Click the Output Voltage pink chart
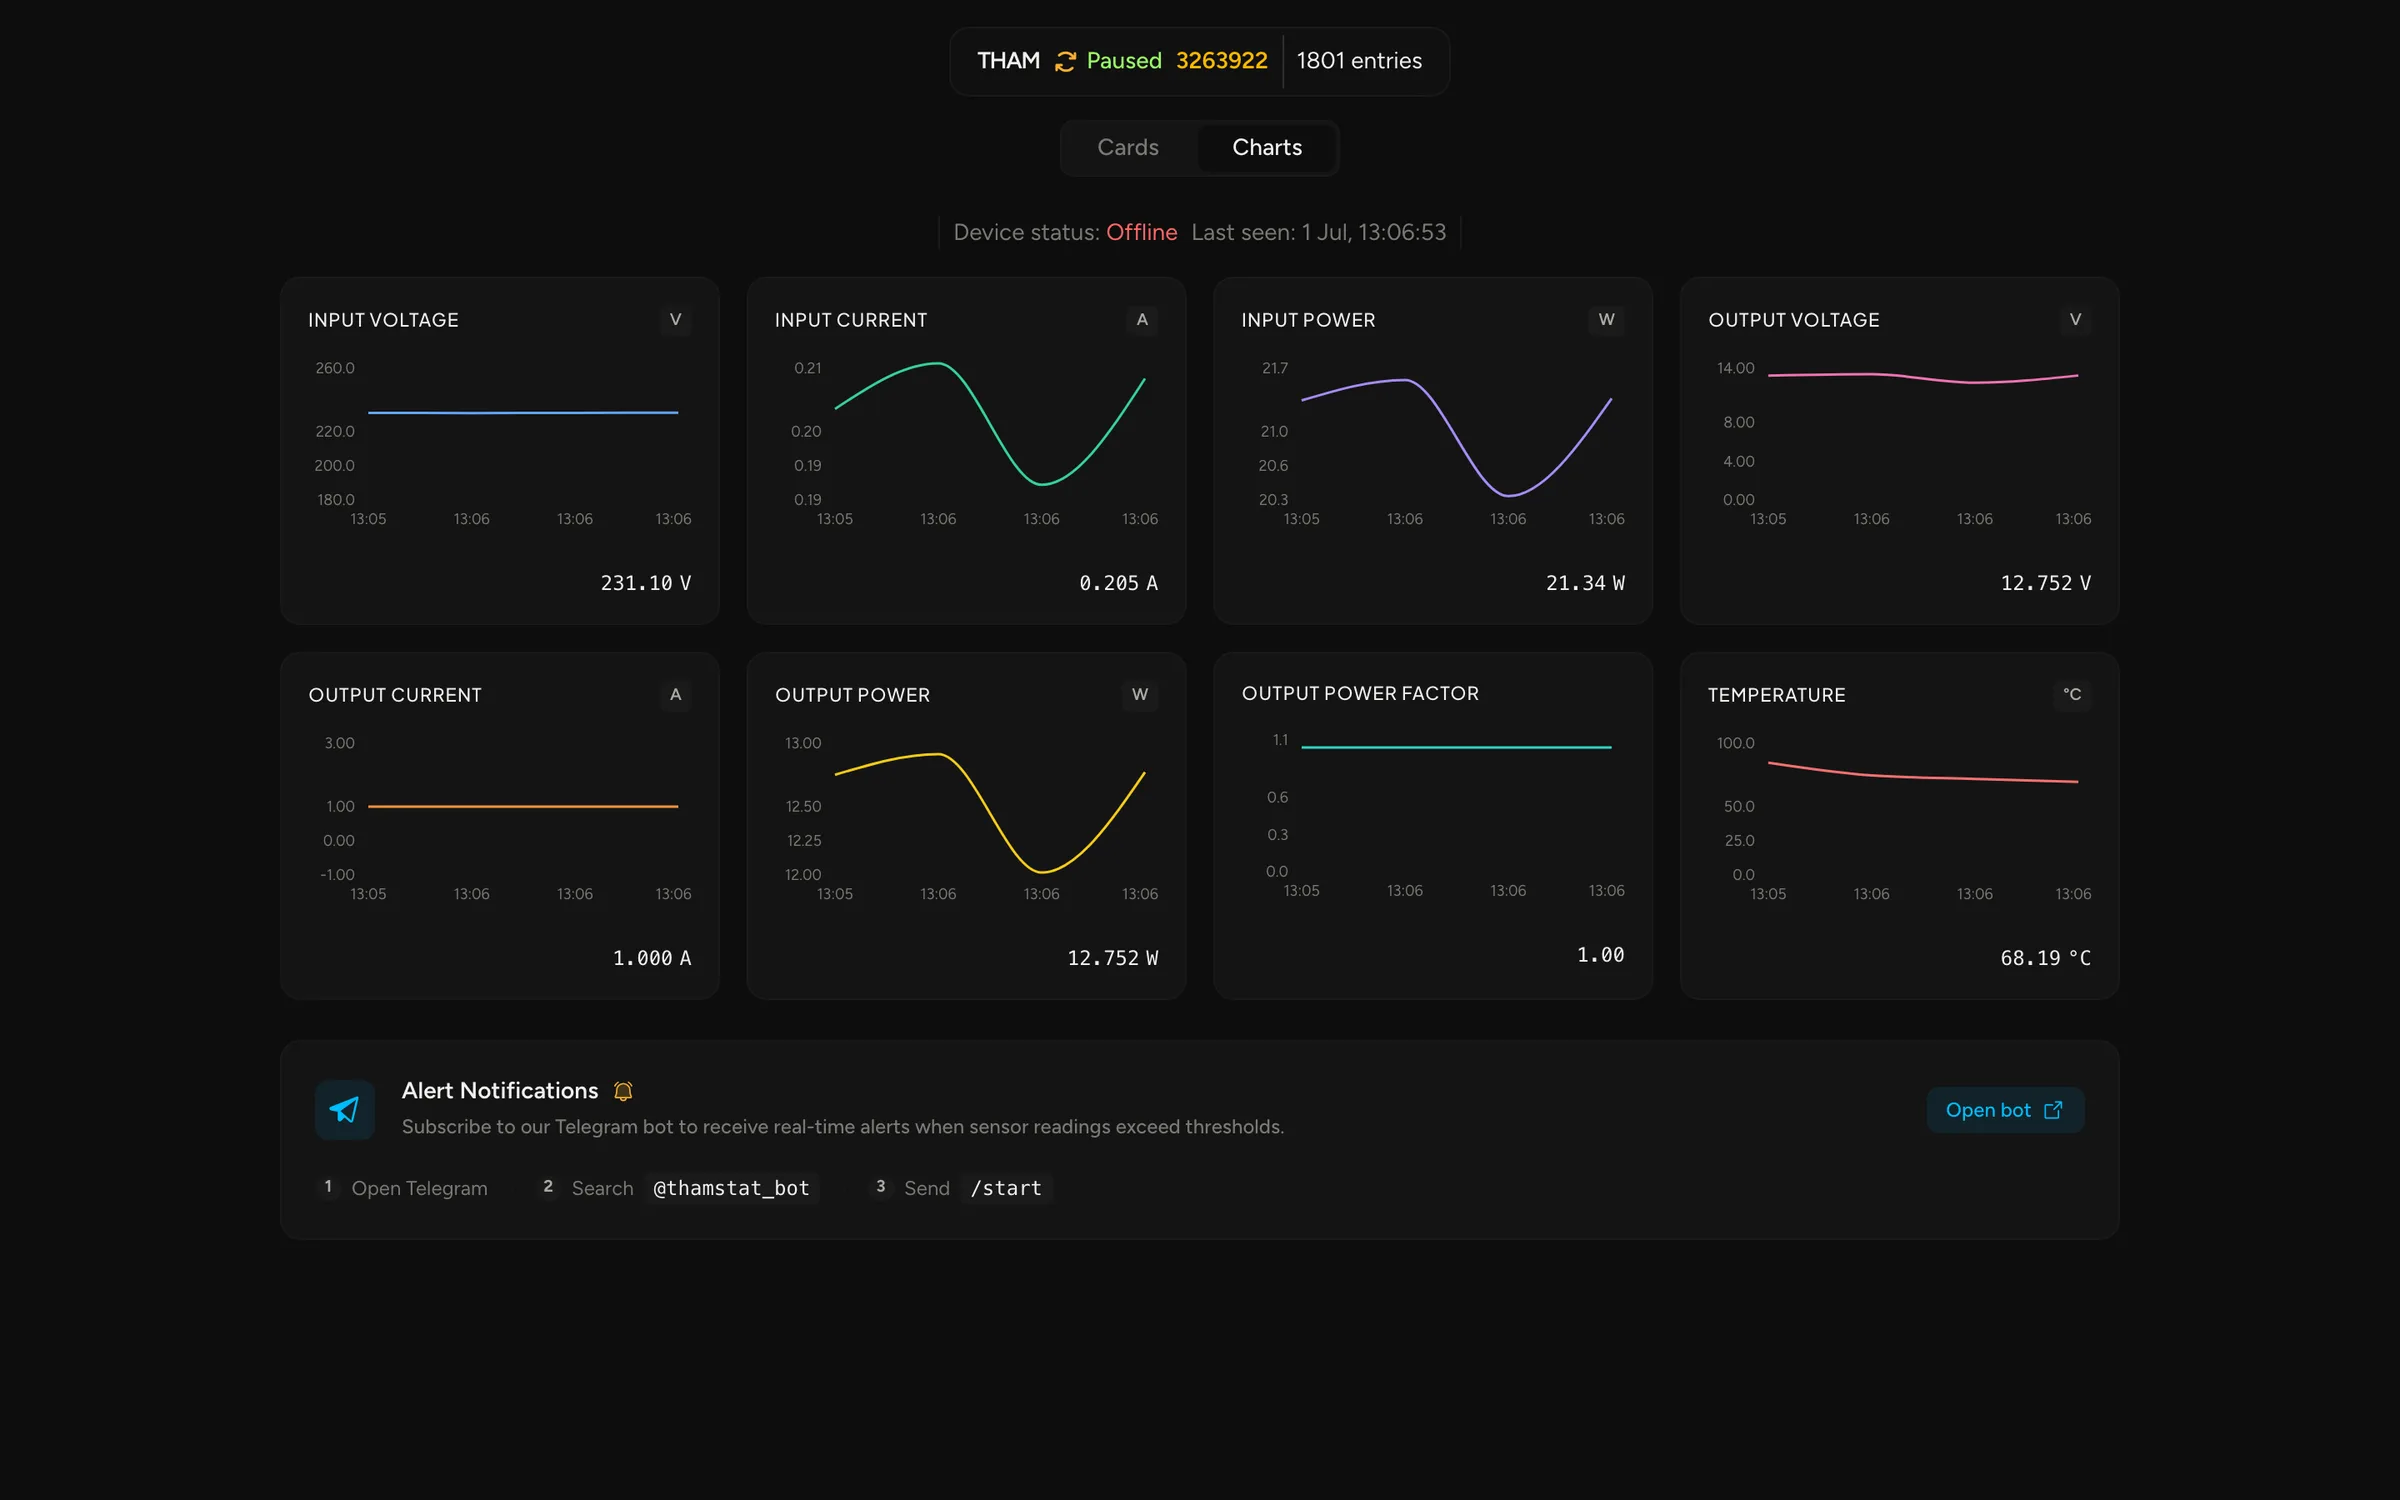 pyautogui.click(x=1923, y=378)
